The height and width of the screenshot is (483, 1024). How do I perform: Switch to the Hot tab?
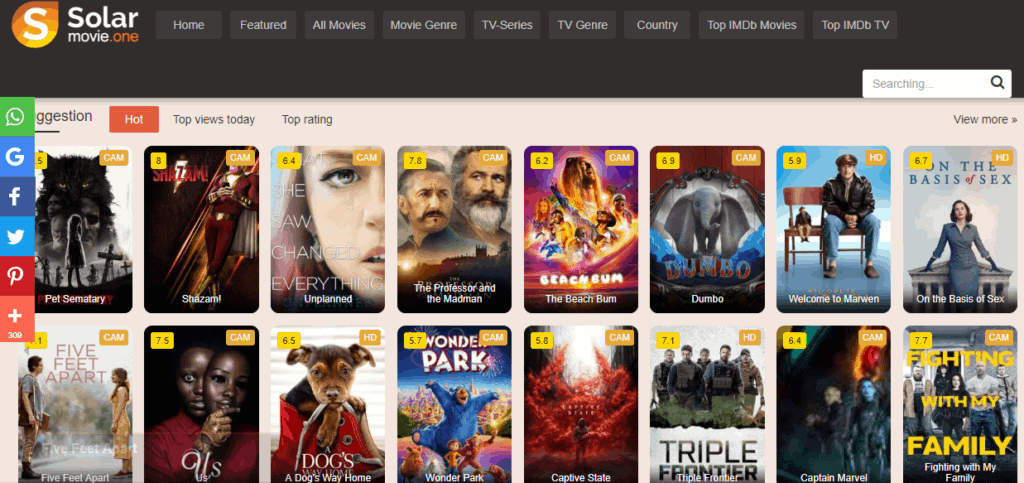(134, 119)
